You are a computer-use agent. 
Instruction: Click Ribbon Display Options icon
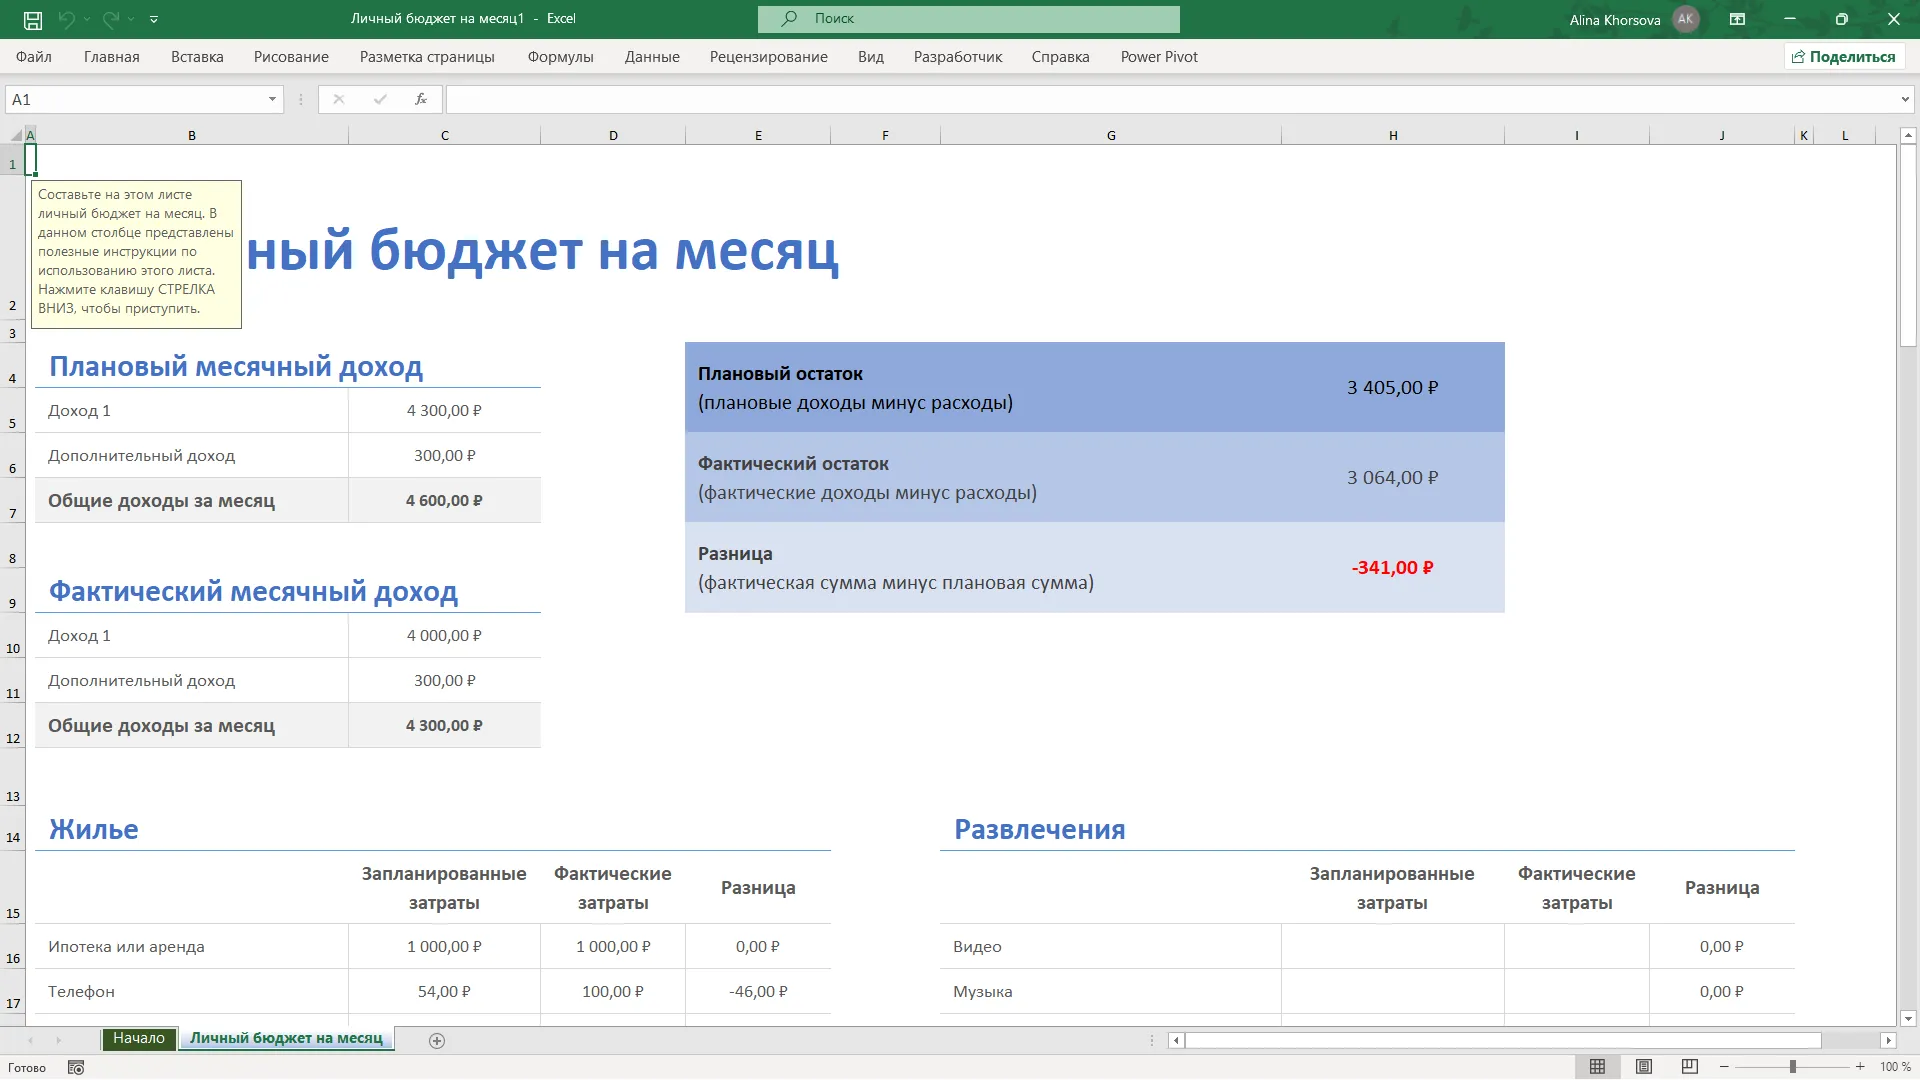tap(1738, 19)
